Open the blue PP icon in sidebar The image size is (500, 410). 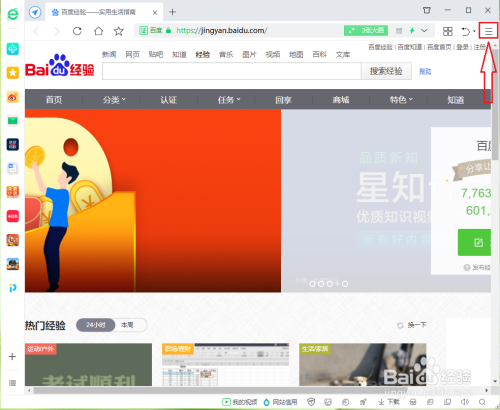tap(13, 288)
